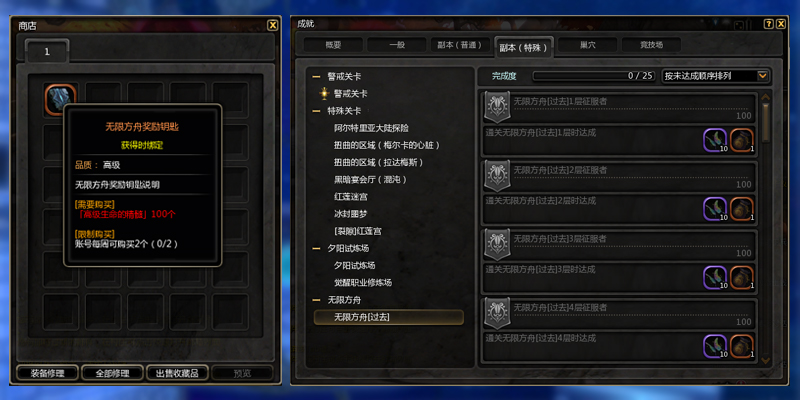Collapse the 特殊关卡 category group
The width and height of the screenshot is (800, 400).
pyautogui.click(x=316, y=111)
